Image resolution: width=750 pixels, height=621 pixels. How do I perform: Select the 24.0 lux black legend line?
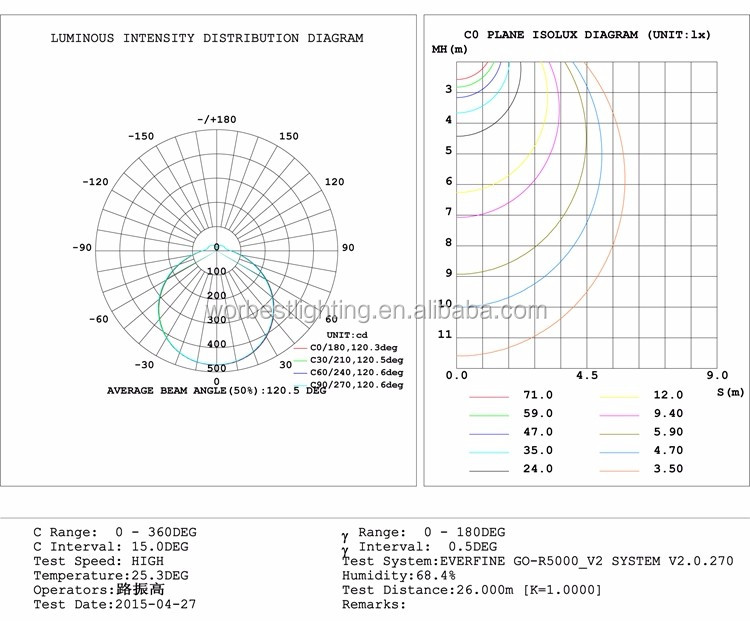tap(489, 471)
